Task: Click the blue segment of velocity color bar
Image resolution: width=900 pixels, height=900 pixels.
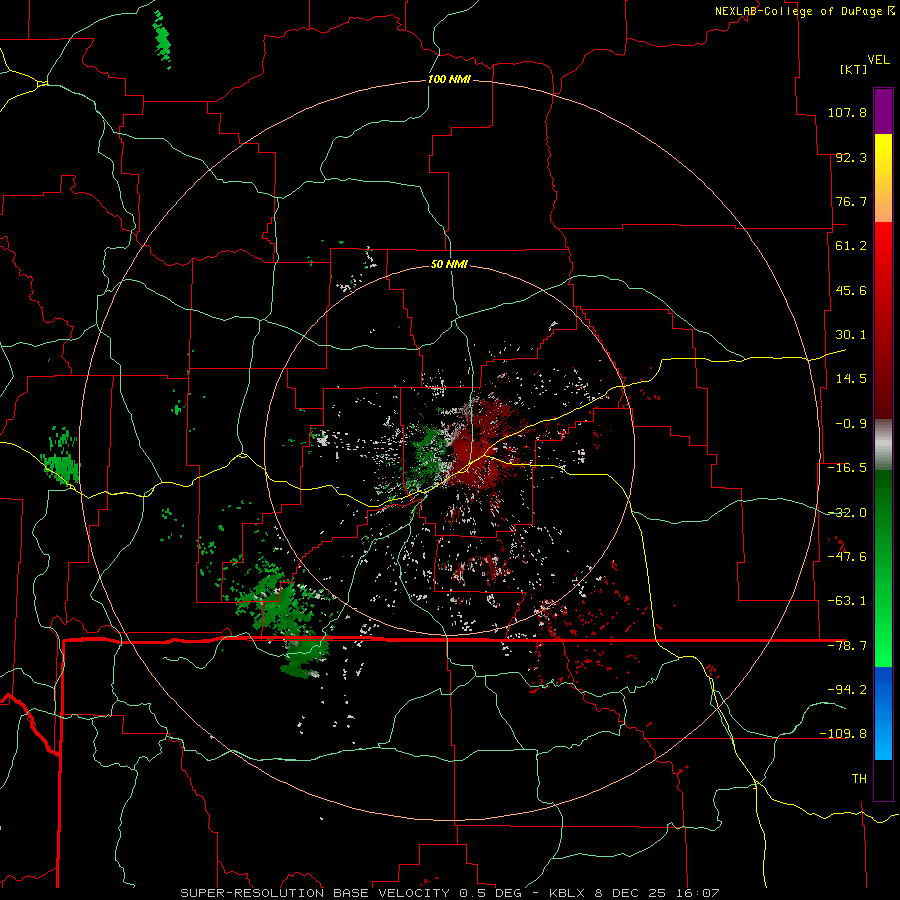Action: tap(883, 713)
